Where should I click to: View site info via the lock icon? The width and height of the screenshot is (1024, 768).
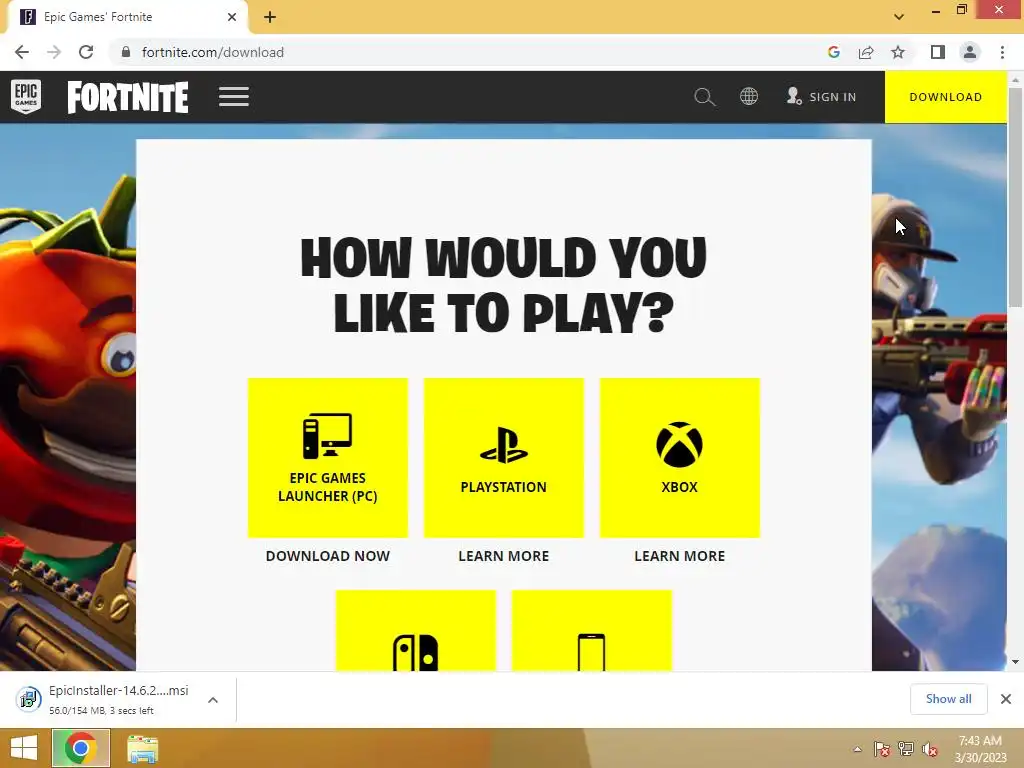pos(126,52)
